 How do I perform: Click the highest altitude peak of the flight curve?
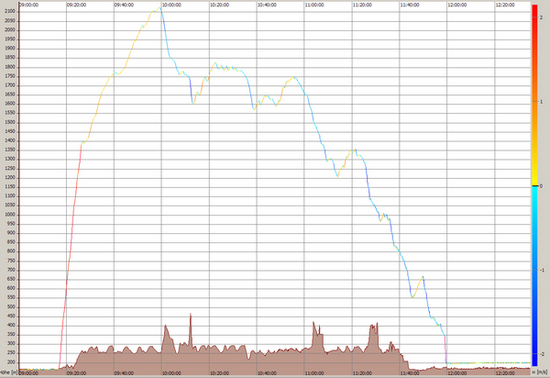[160, 8]
